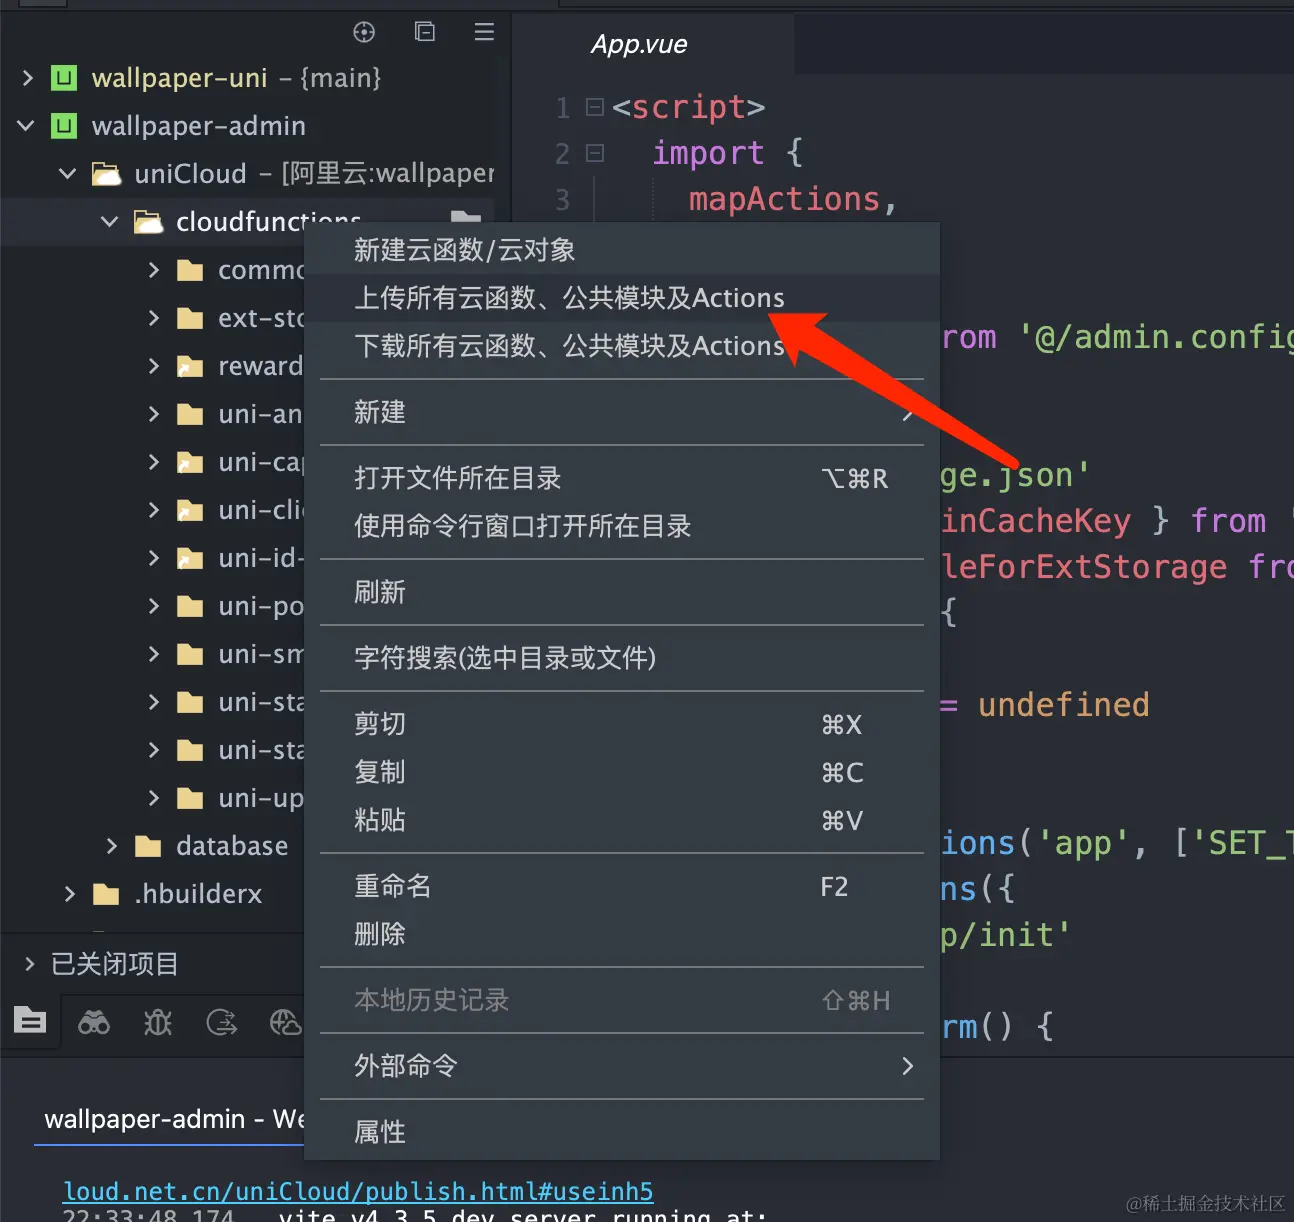Viewport: 1294px width, 1222px height.
Task: Fold the import block on line 2
Action: pyautogui.click(x=595, y=153)
